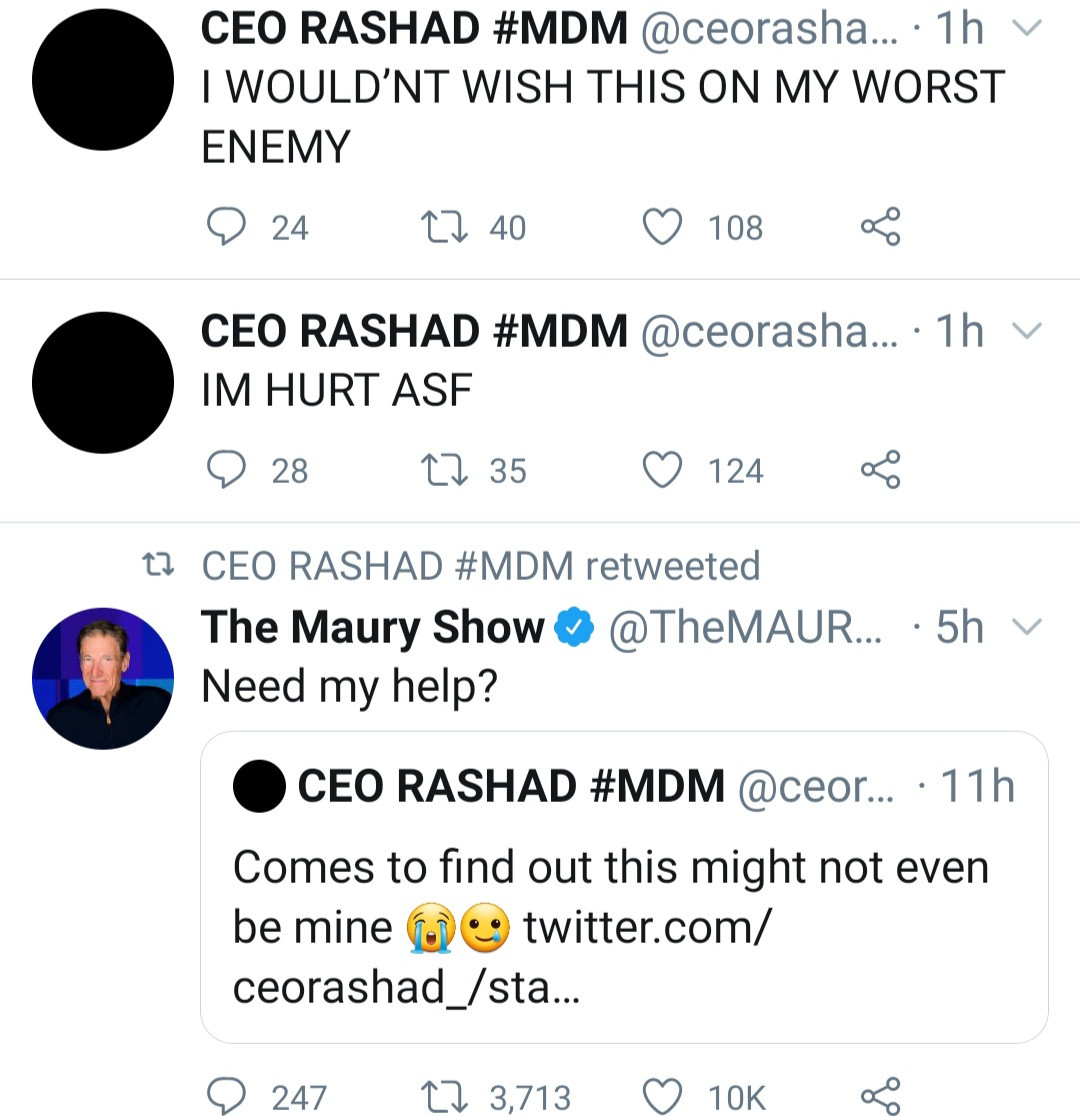1080x1116 pixels.
Task: Open options chevron on "WORST ENEMY" tweet
Action: click(1027, 31)
